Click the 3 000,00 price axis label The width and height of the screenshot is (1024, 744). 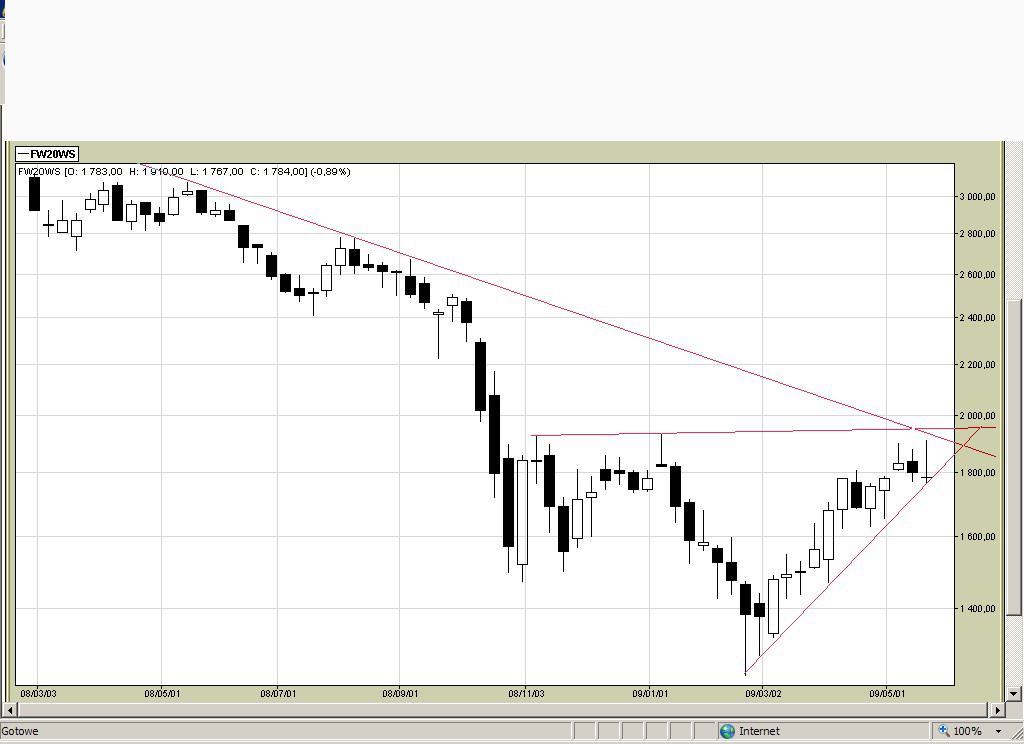978,197
